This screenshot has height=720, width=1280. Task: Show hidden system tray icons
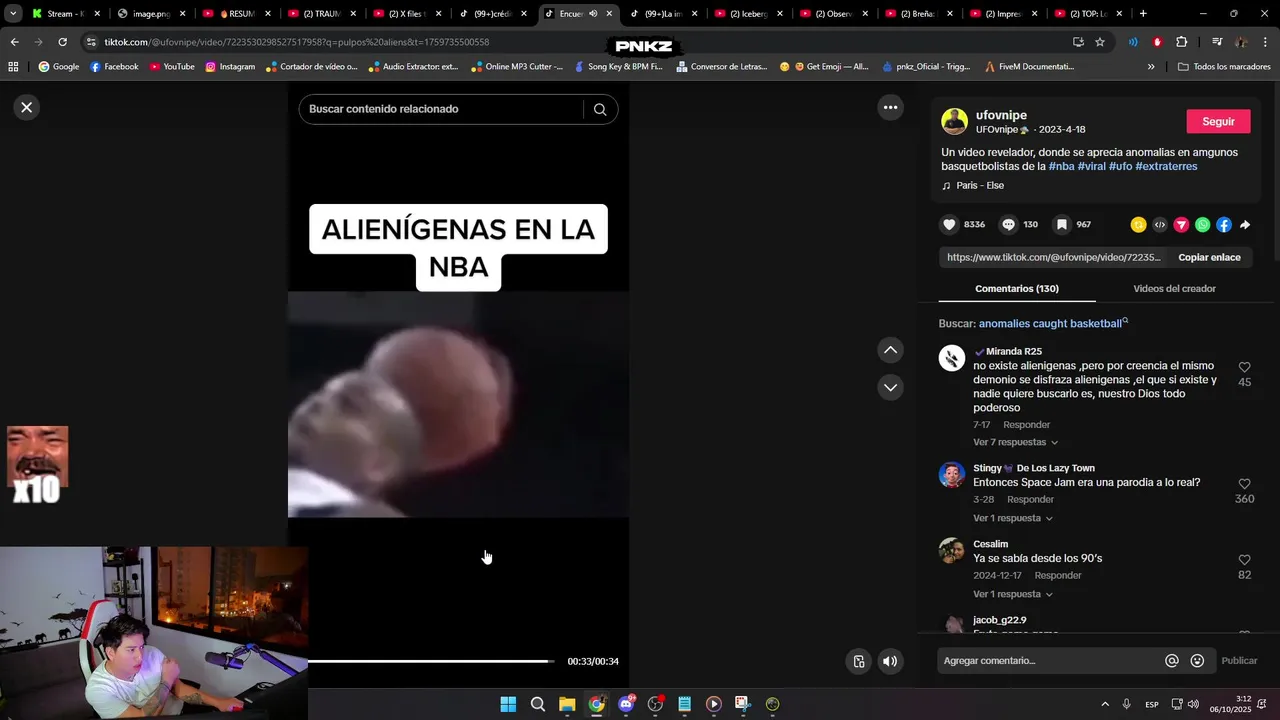pos(1105,704)
